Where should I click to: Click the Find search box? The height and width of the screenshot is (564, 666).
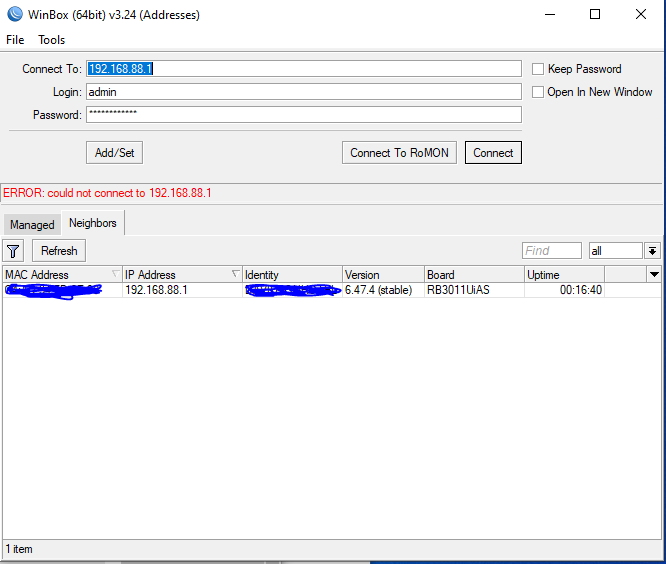point(552,251)
